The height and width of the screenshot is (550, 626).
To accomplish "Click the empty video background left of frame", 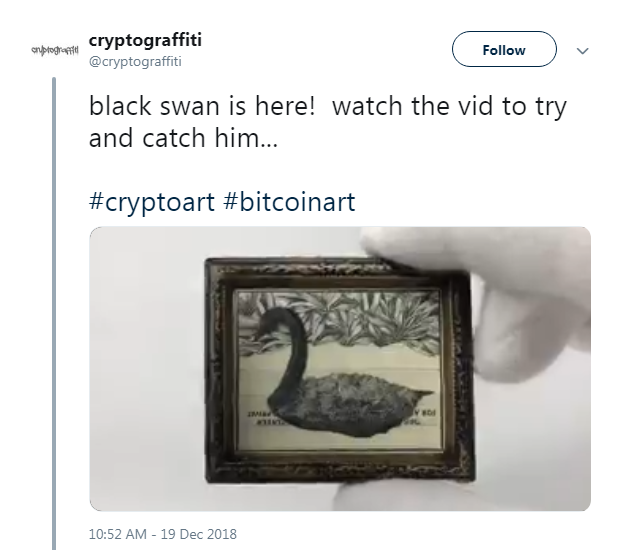I will point(146,367).
